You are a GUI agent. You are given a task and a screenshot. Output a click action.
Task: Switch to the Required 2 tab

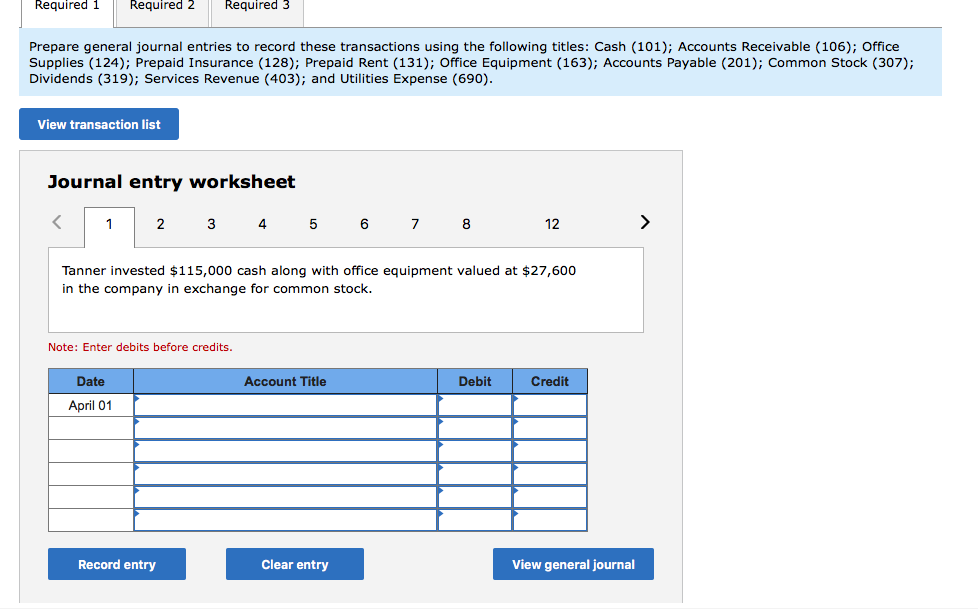click(161, 8)
